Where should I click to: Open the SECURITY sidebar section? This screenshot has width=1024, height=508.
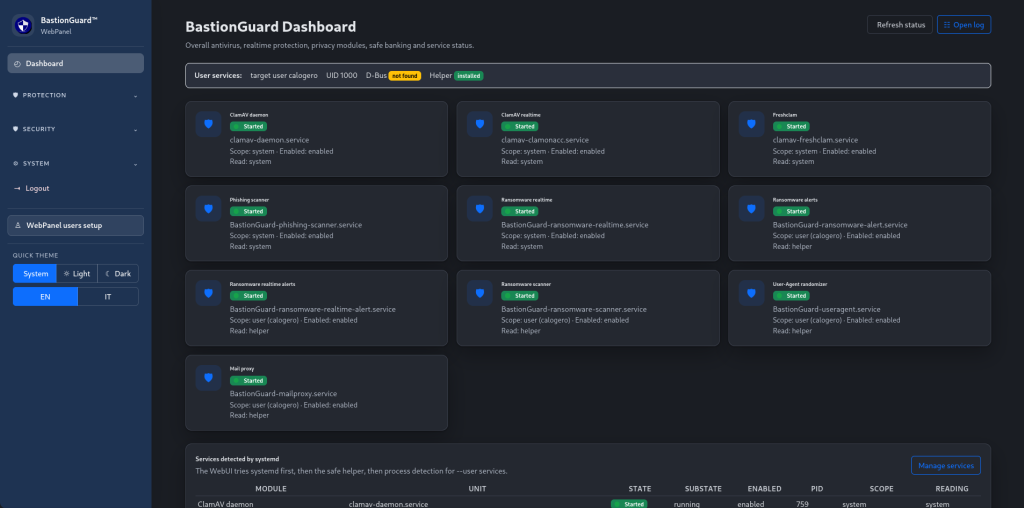click(76, 129)
